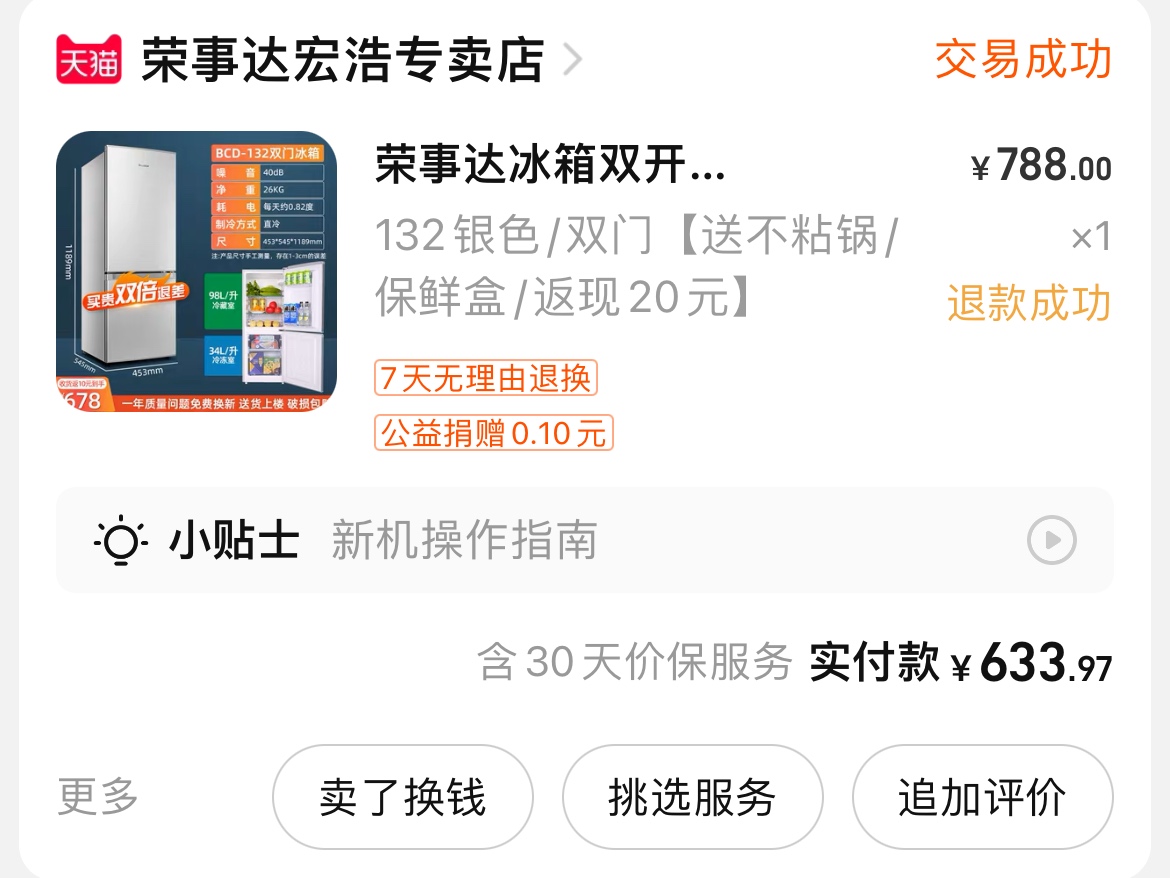Open 新机操作指南 guide text
The image size is (1170, 878).
[x=464, y=540]
